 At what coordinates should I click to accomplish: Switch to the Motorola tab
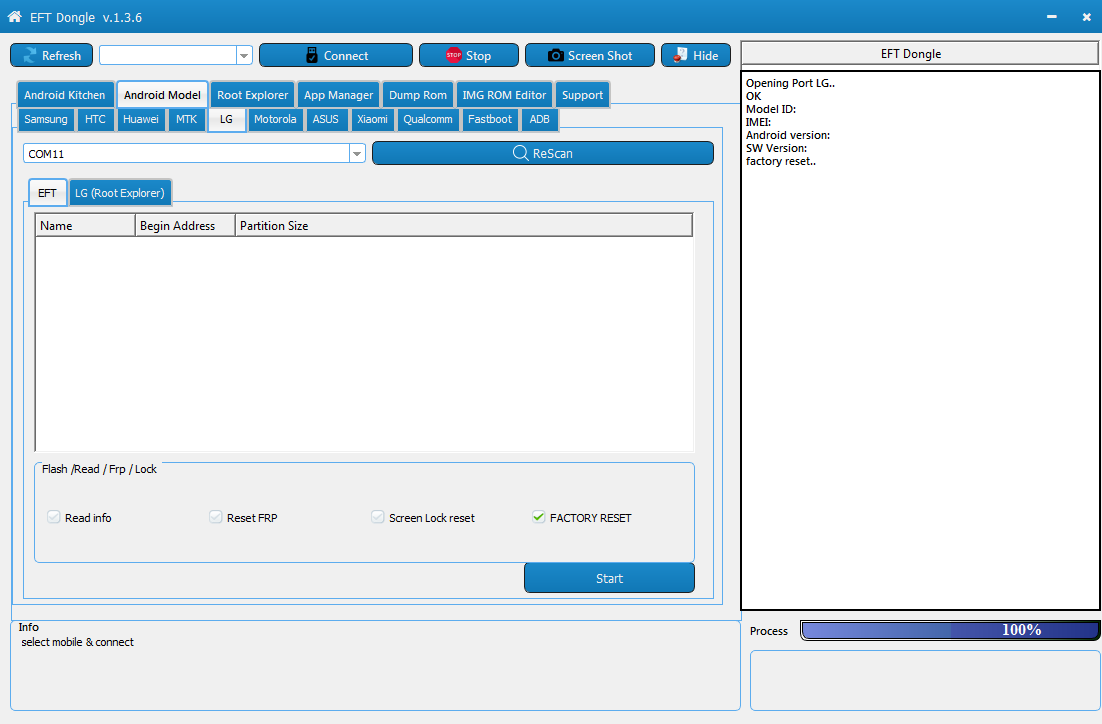click(x=275, y=119)
